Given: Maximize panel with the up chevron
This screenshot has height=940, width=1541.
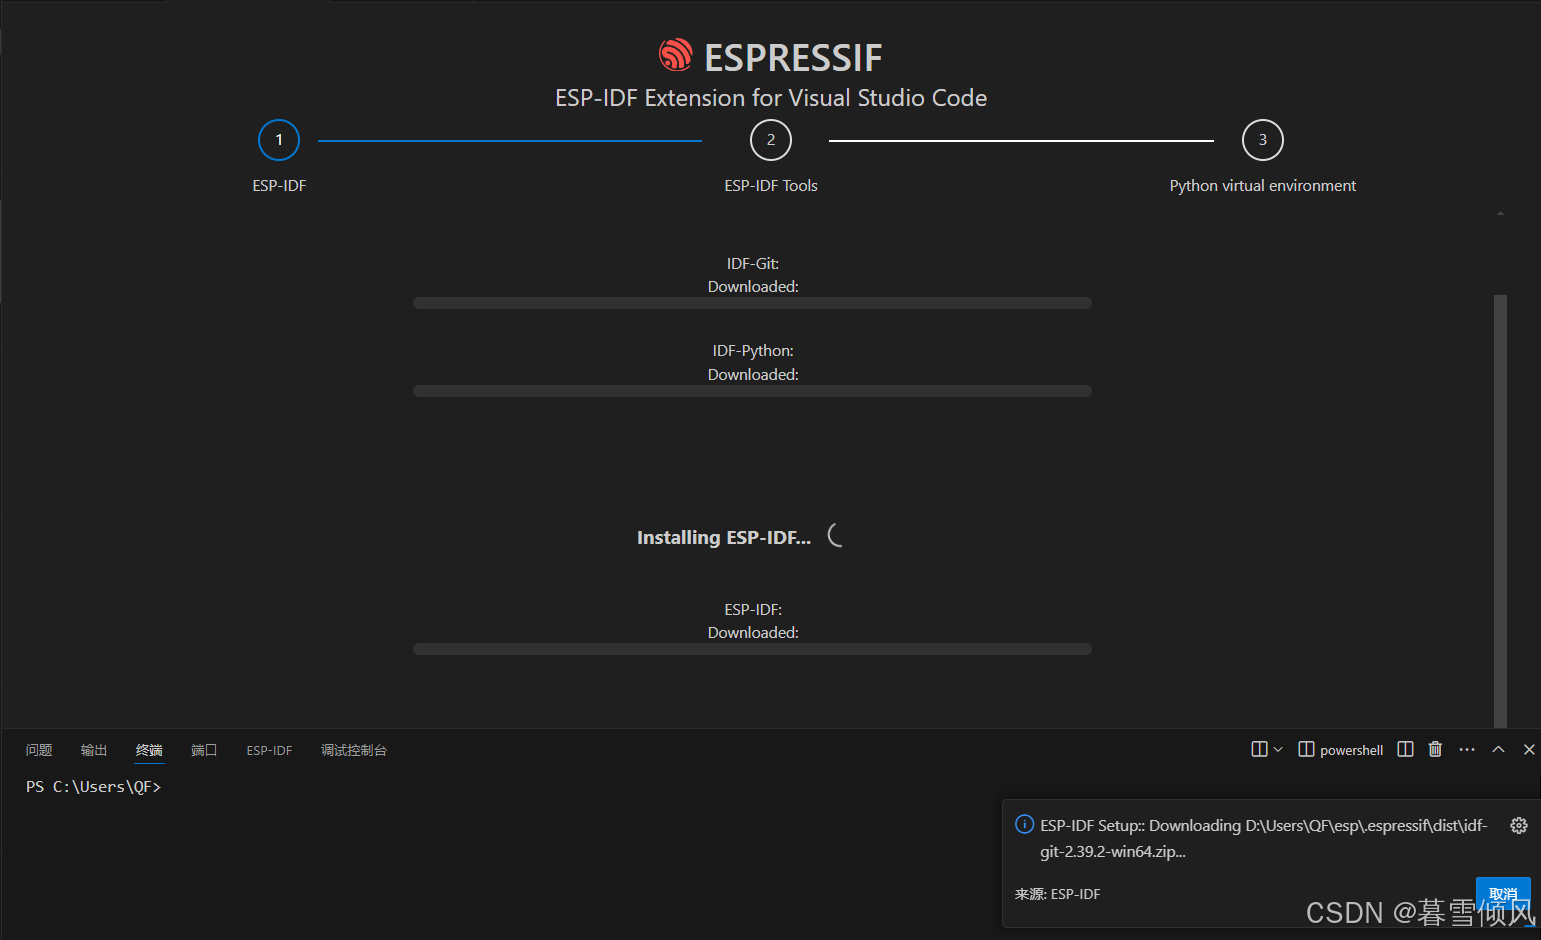Looking at the screenshot, I should [x=1498, y=749].
